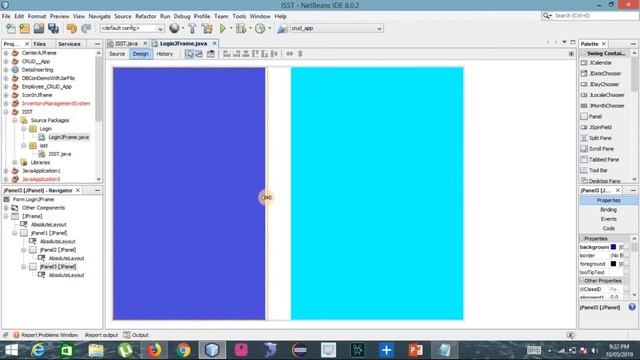The height and width of the screenshot is (360, 640).
Task: Open the File menu
Action: 6,16
